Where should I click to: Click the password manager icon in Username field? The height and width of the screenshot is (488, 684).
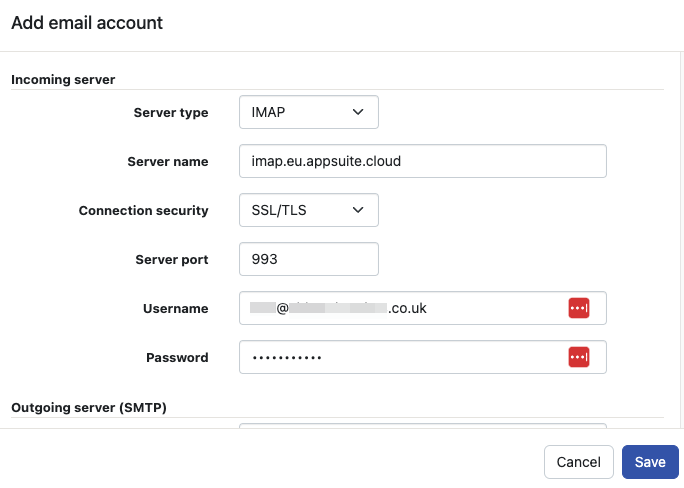[578, 308]
